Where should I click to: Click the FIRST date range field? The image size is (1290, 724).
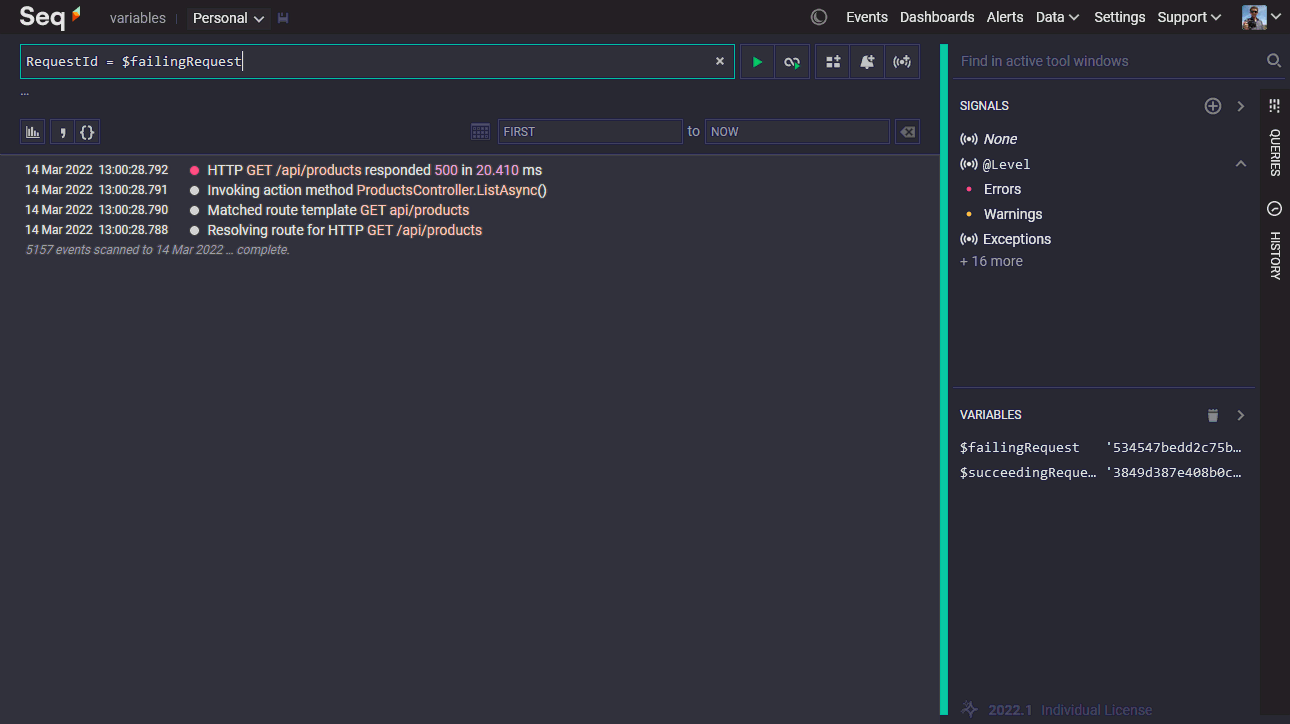tap(590, 132)
